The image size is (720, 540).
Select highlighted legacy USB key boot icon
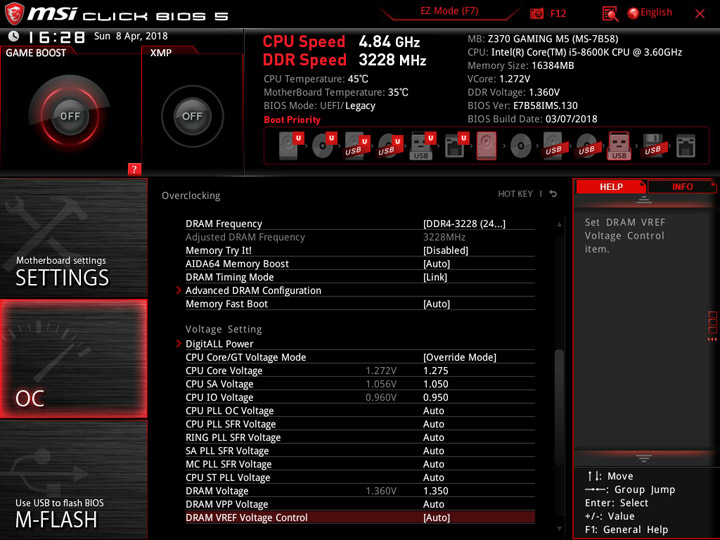(x=619, y=146)
